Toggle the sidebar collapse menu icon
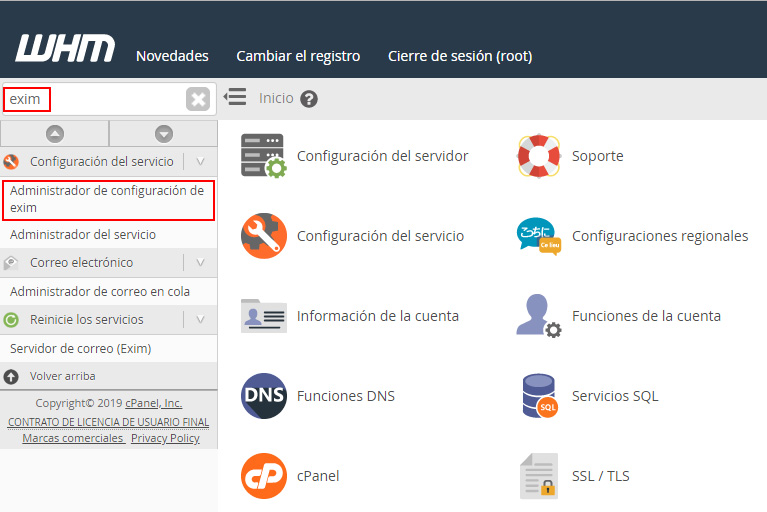 [235, 97]
